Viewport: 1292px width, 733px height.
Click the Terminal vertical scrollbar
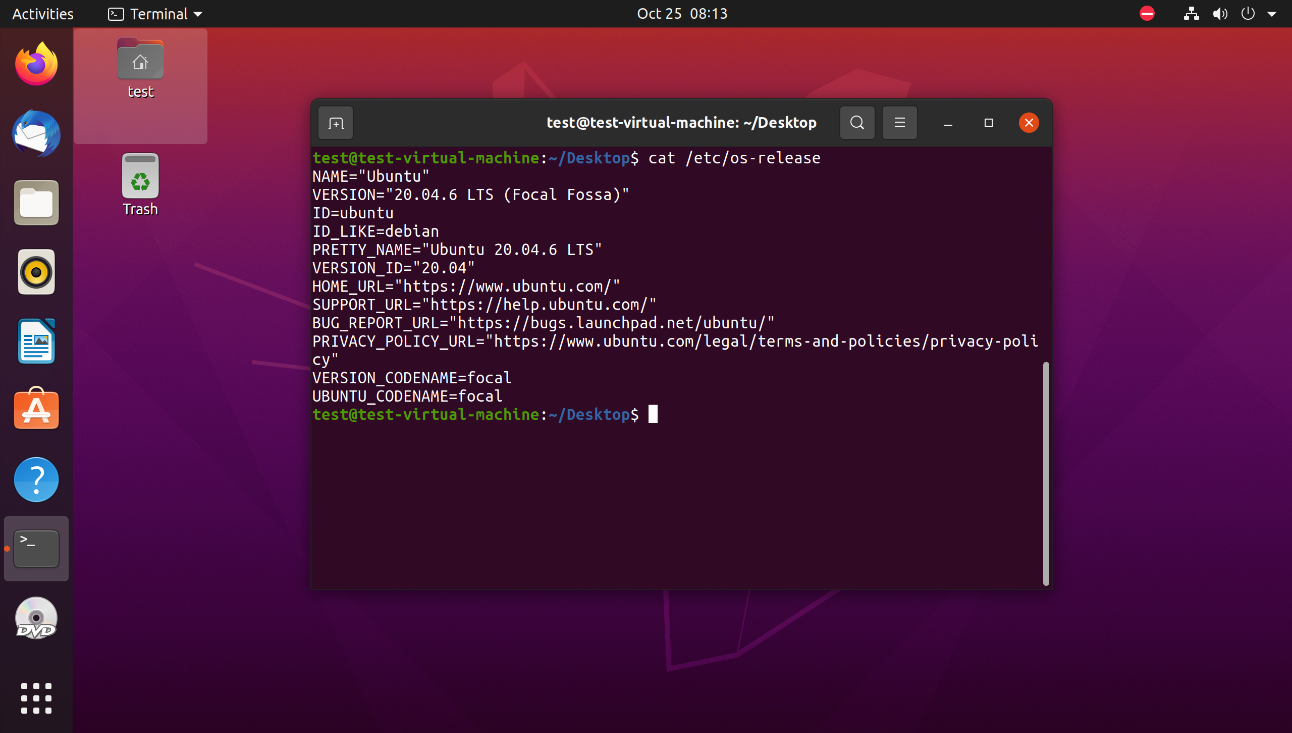pyautogui.click(x=1046, y=473)
